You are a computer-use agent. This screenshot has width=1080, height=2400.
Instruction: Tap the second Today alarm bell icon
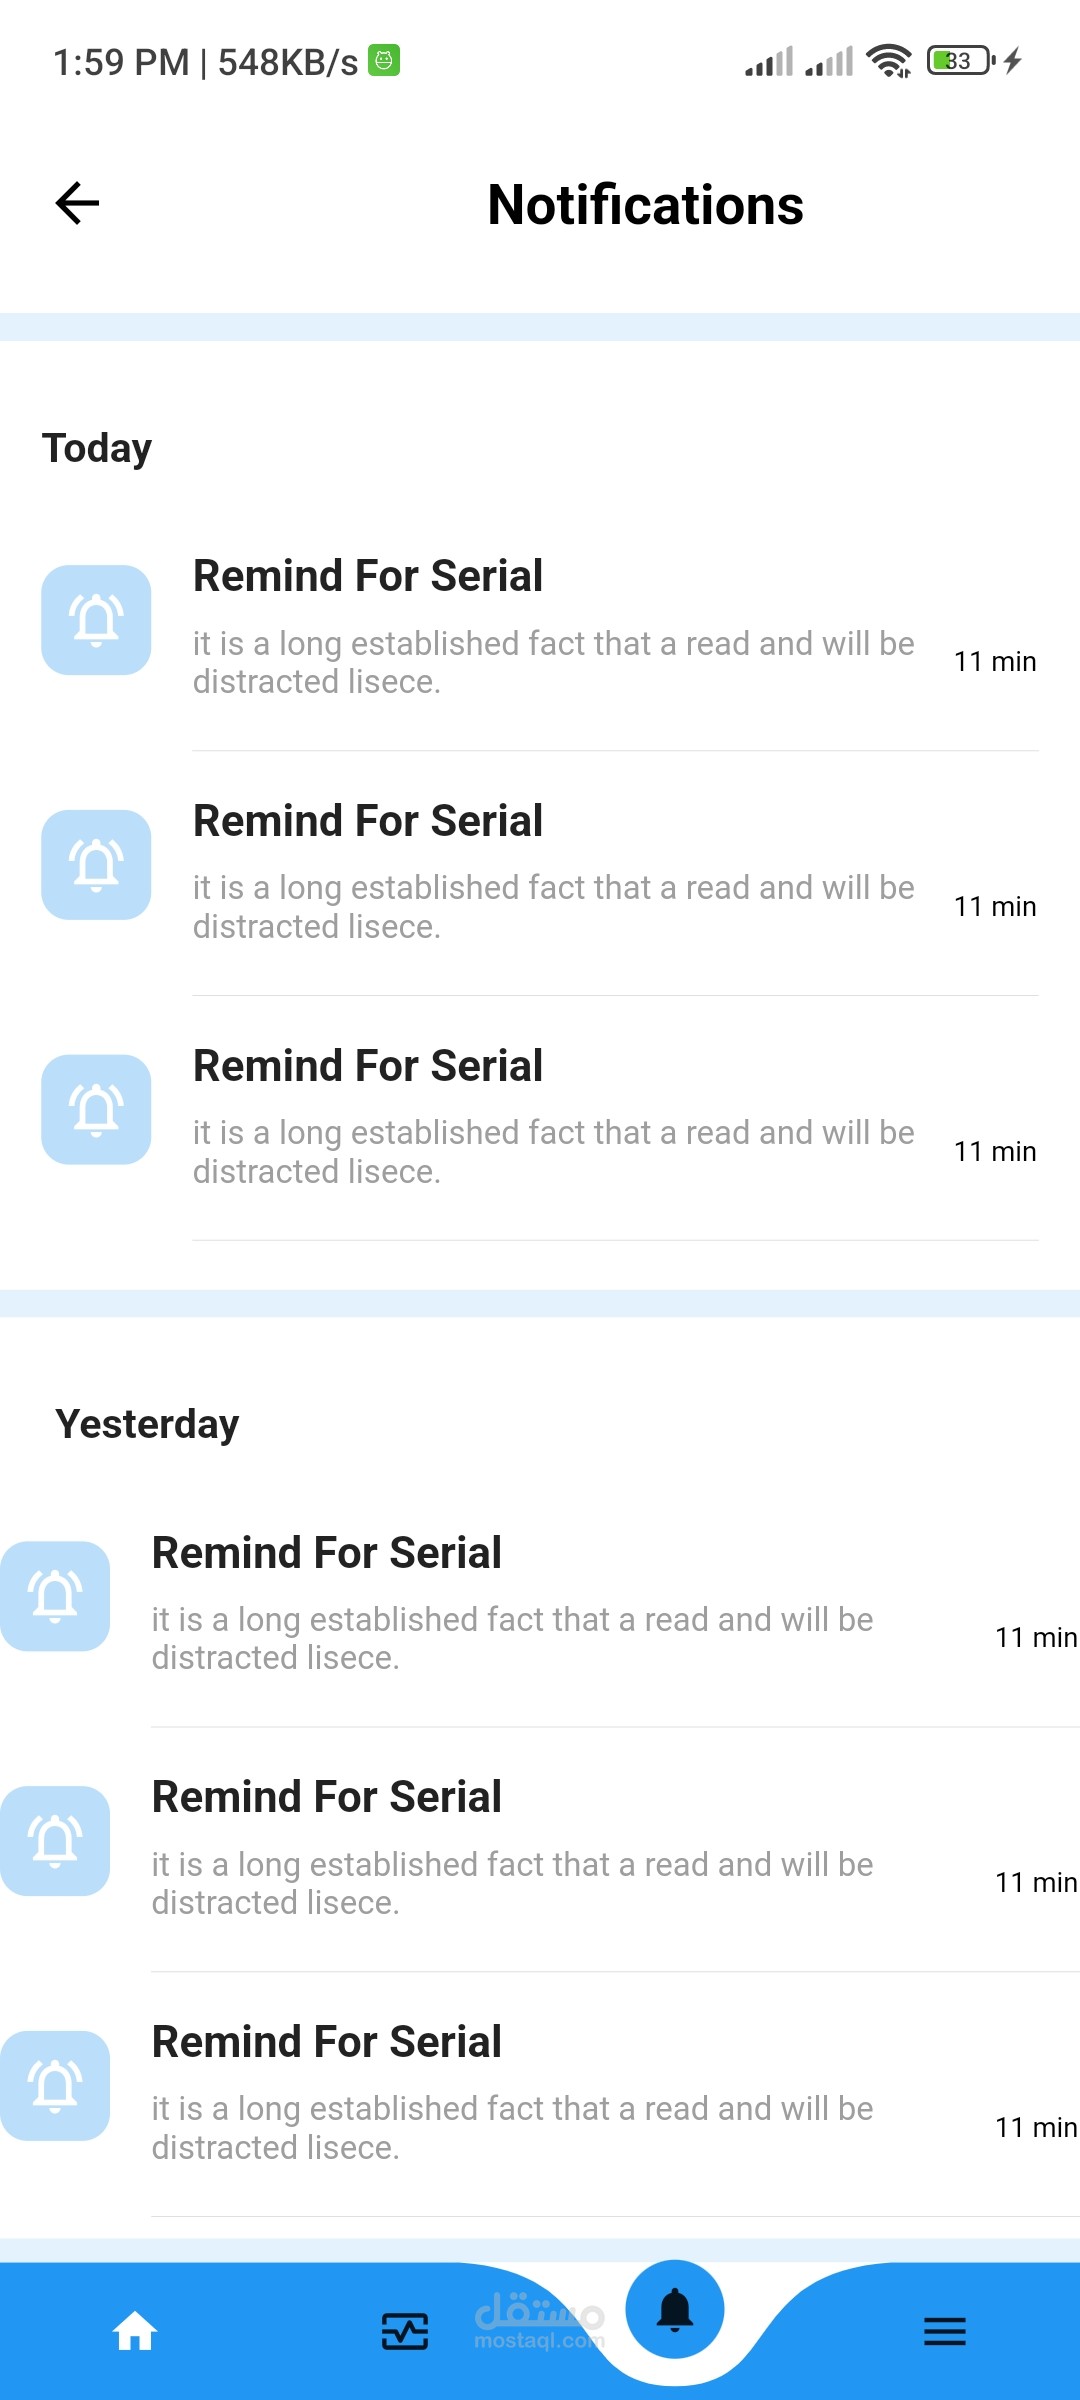pos(96,865)
